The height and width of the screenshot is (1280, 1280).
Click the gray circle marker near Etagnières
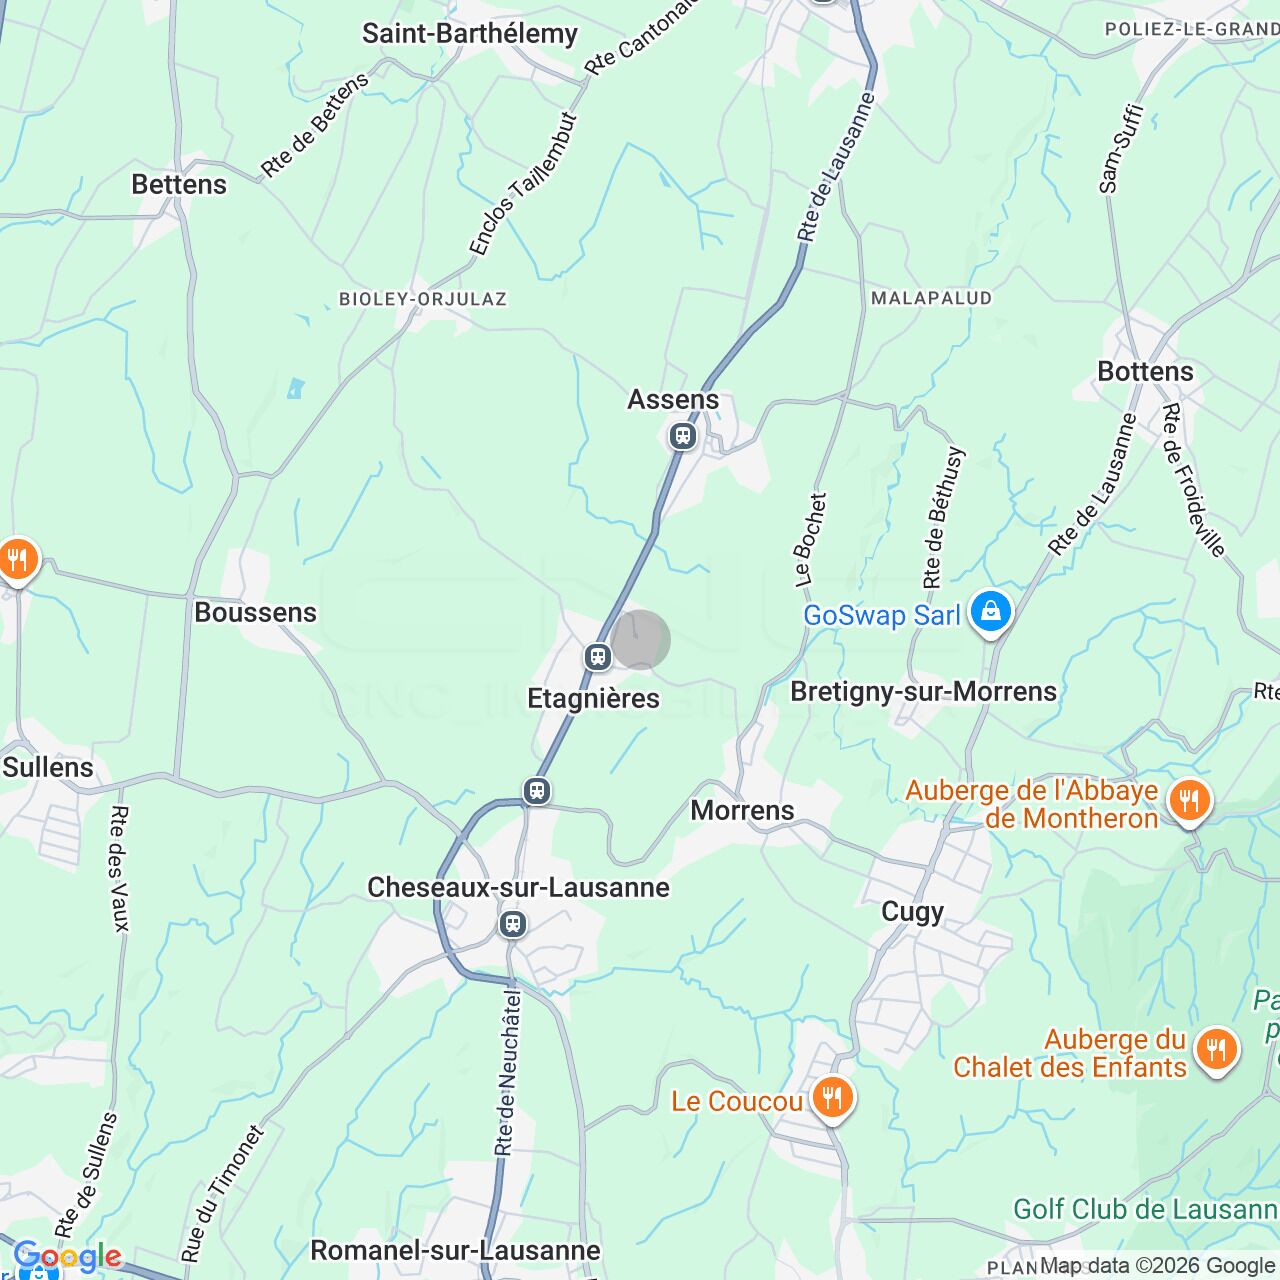coord(640,640)
